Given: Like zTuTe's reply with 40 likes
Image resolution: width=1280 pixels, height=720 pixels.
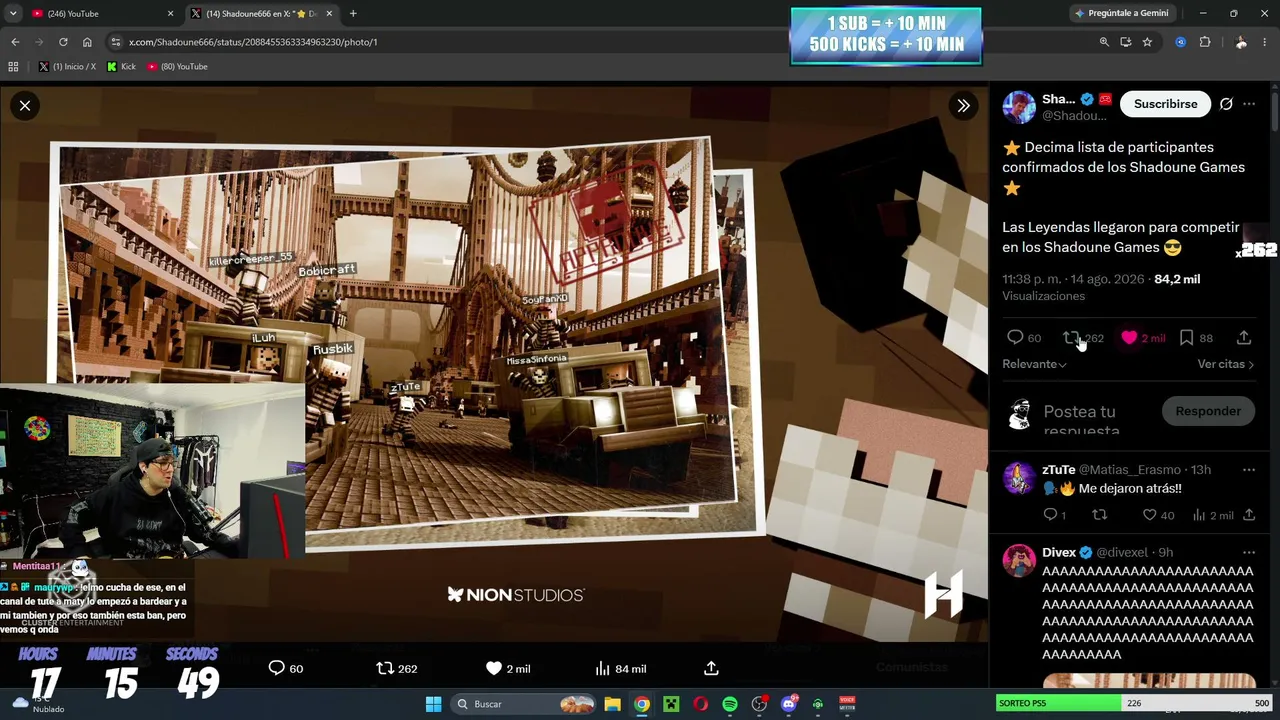Looking at the screenshot, I should point(1150,515).
